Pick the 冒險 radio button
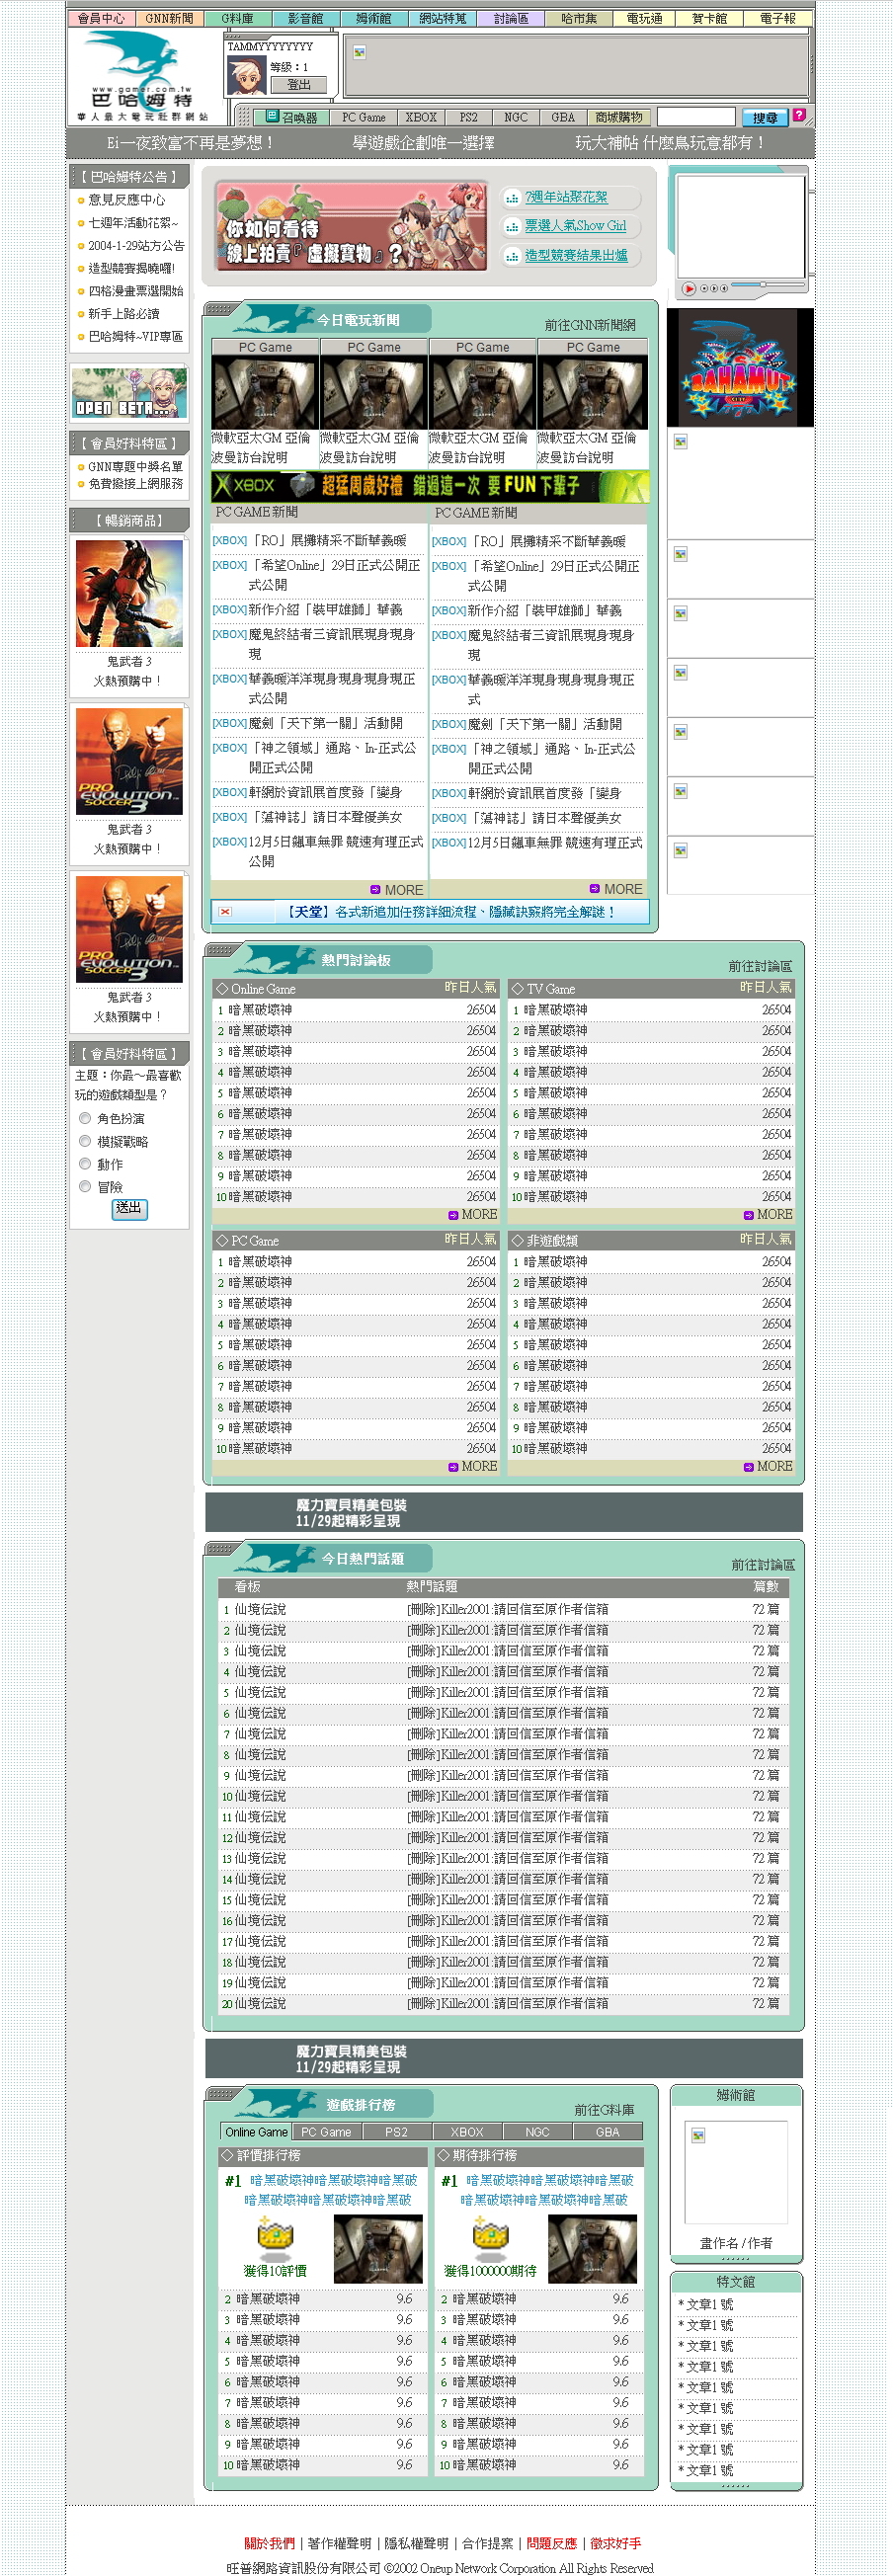Screen dimensions: 893x2576 click(85, 1187)
